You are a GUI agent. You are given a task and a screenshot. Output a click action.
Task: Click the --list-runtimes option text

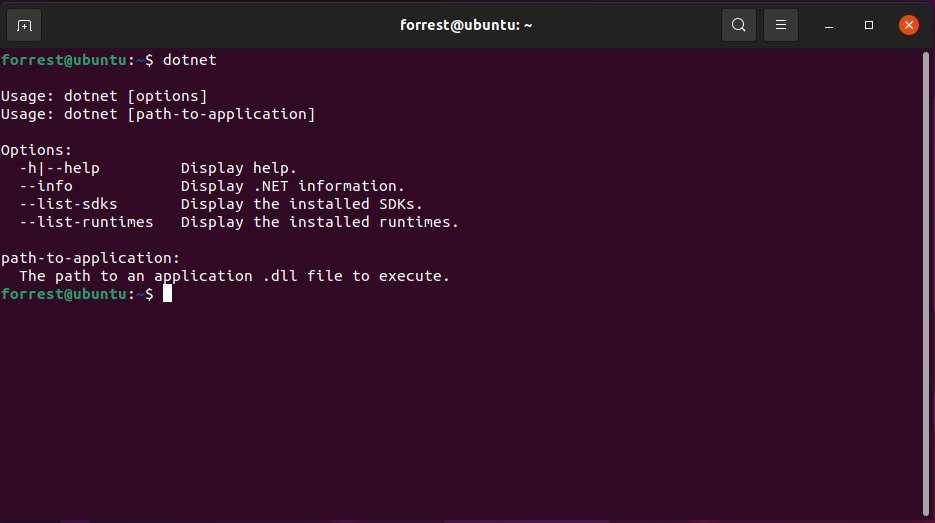tap(86, 222)
